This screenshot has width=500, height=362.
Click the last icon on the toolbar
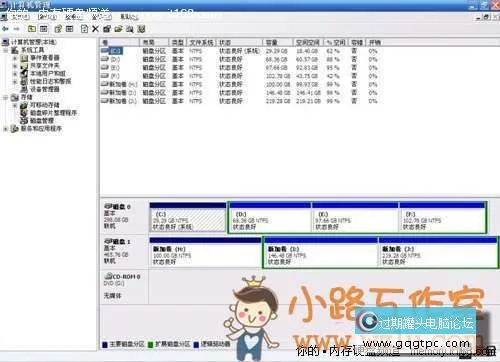point(141,29)
